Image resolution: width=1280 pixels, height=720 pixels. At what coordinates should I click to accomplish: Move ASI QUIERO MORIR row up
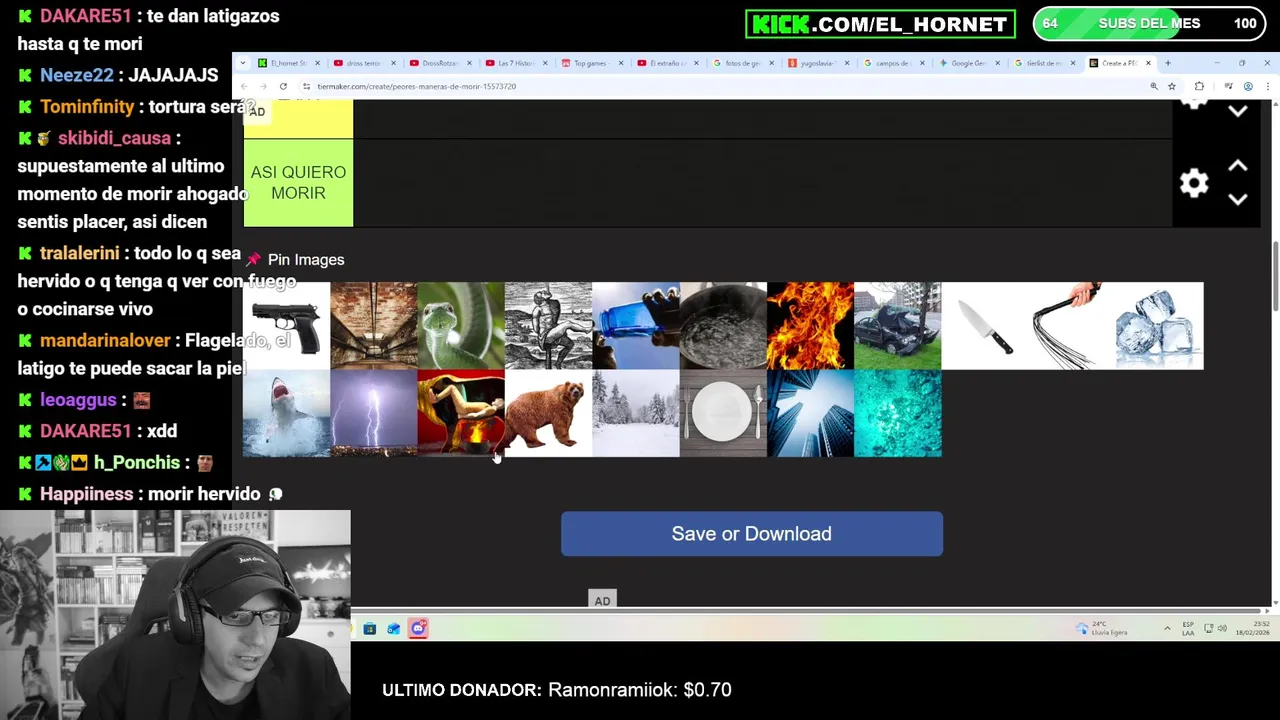(1238, 166)
